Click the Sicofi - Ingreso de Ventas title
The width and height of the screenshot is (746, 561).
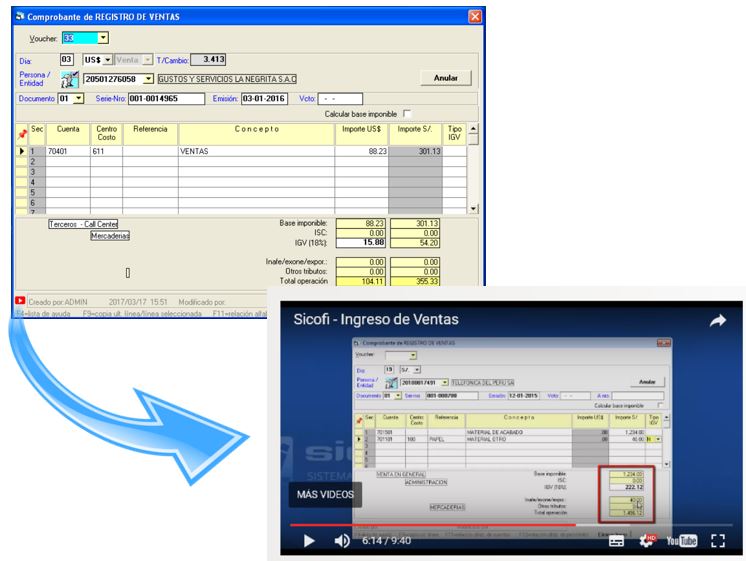[376, 319]
